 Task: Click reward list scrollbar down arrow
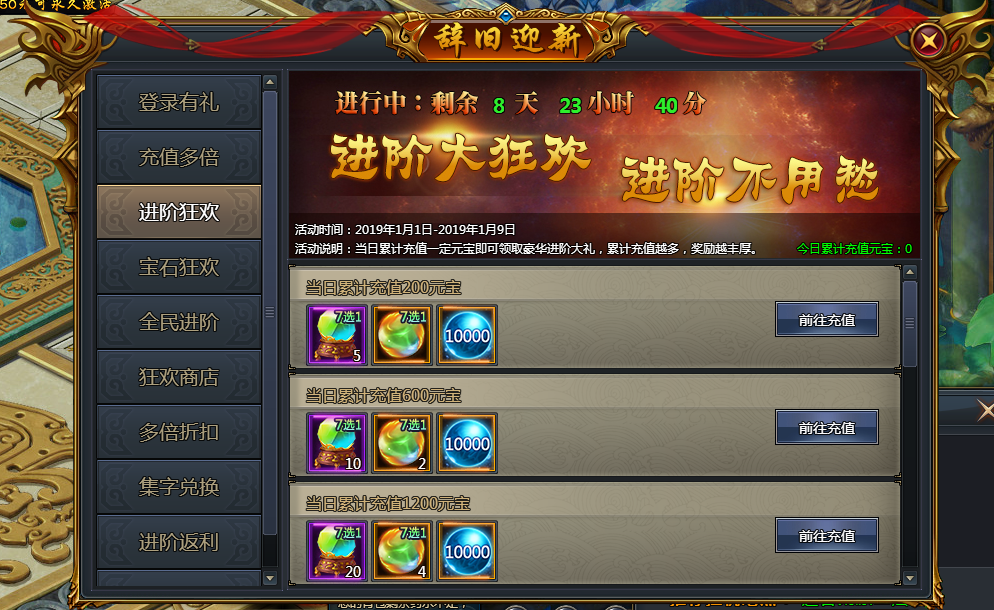pos(910,578)
